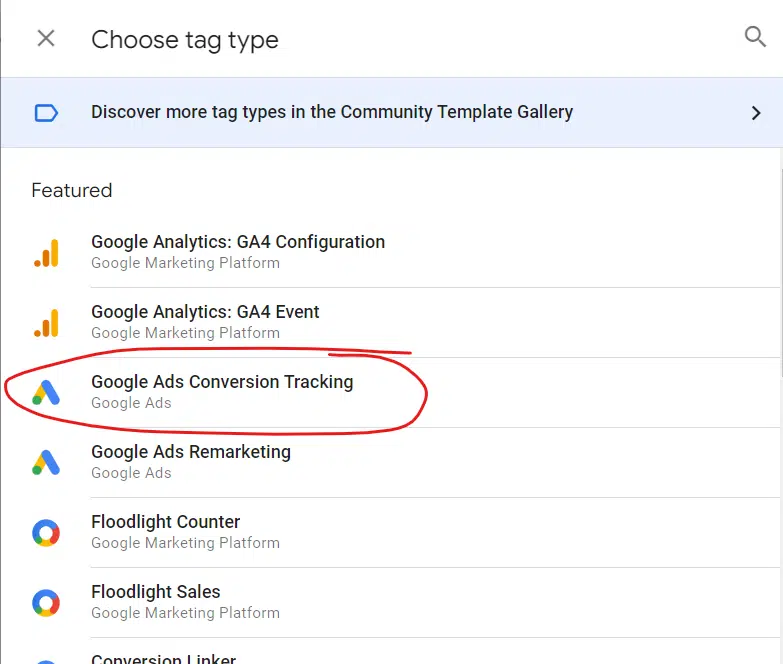The image size is (783, 664).
Task: Close the Choose tag type panel
Action: (x=46, y=38)
